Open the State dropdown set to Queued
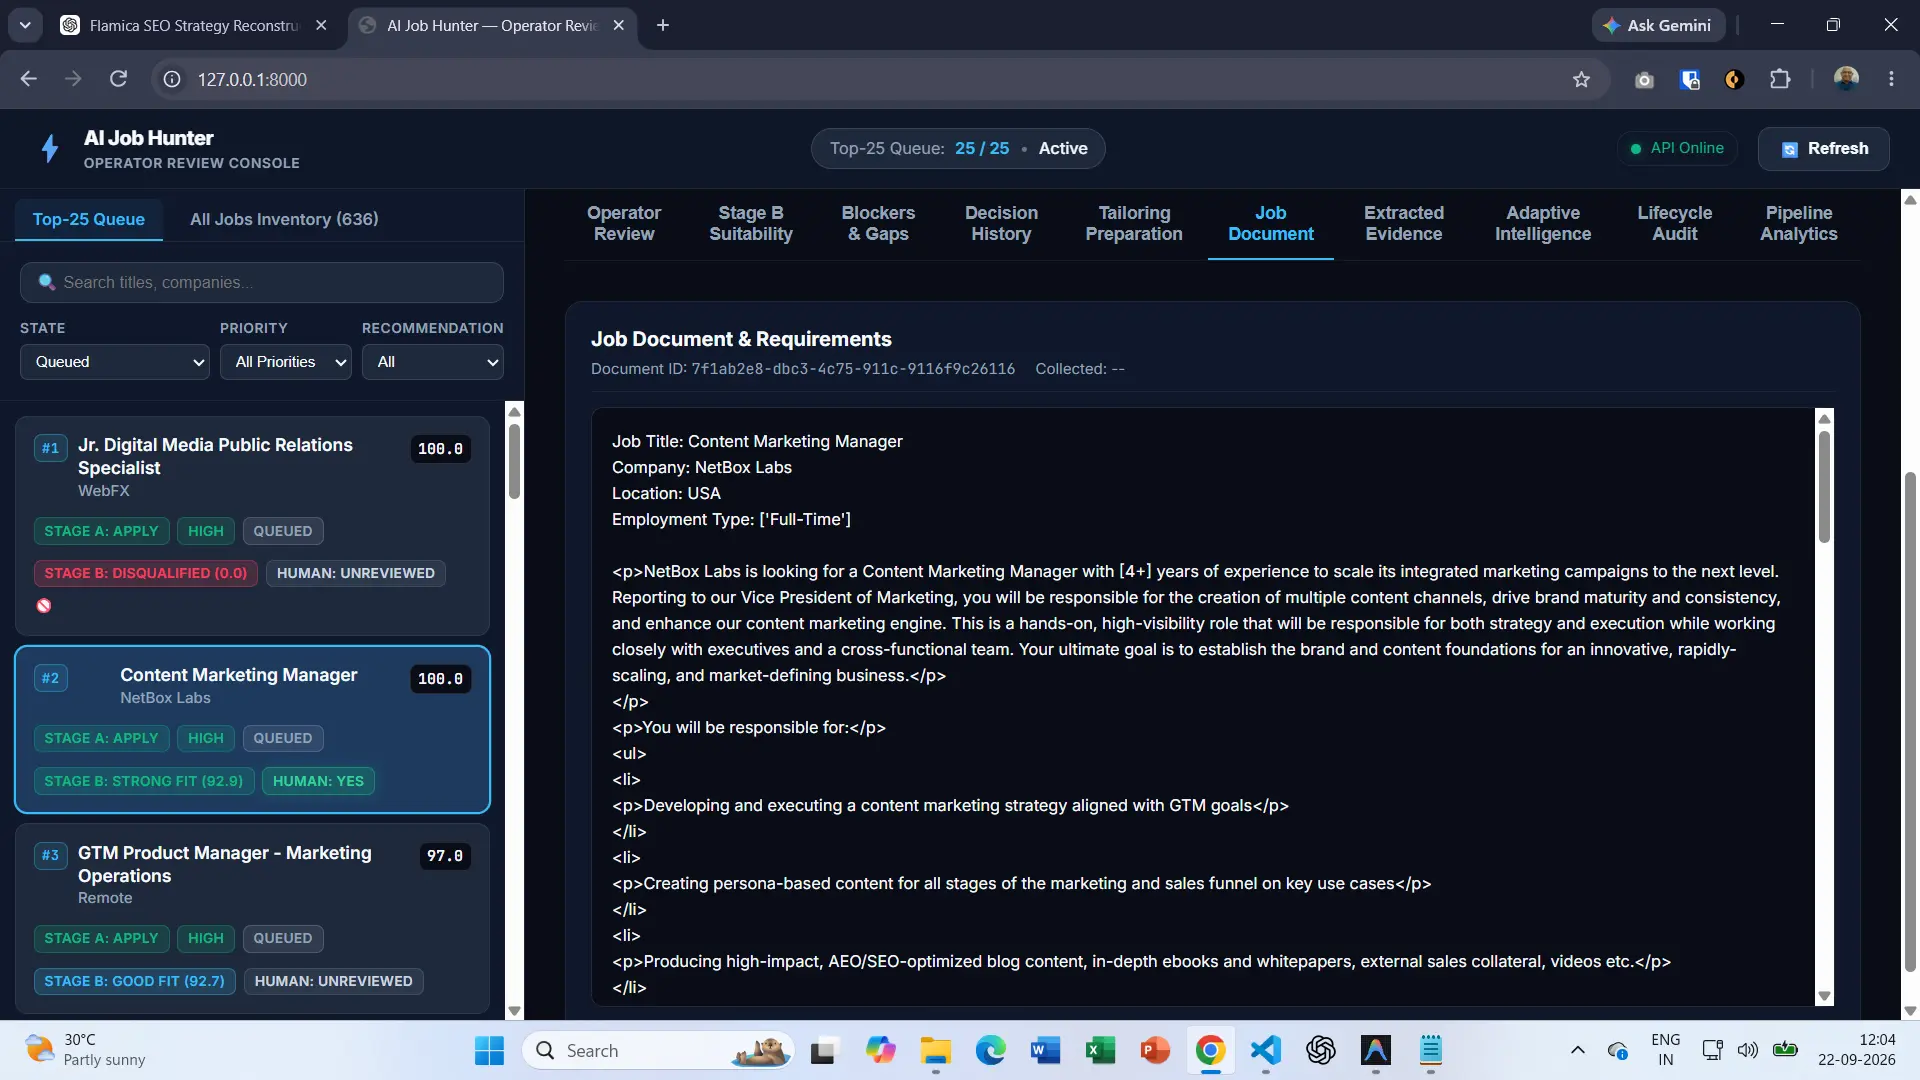Image resolution: width=1920 pixels, height=1080 pixels. coord(115,362)
